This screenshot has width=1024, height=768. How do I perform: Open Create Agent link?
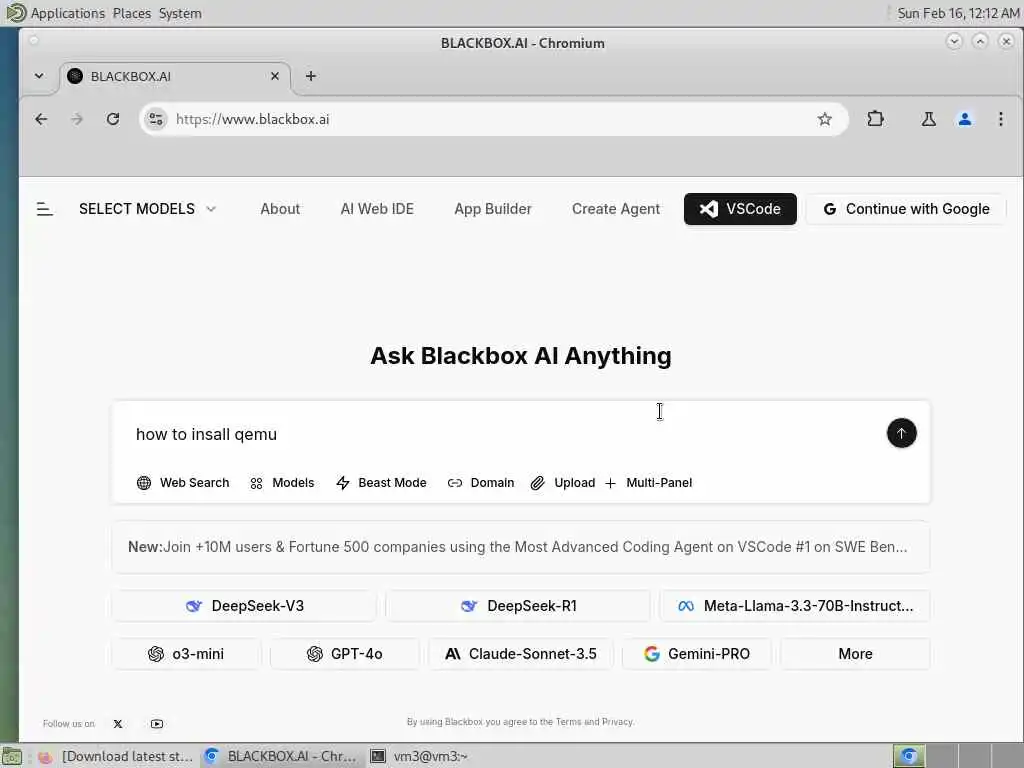[616, 209]
